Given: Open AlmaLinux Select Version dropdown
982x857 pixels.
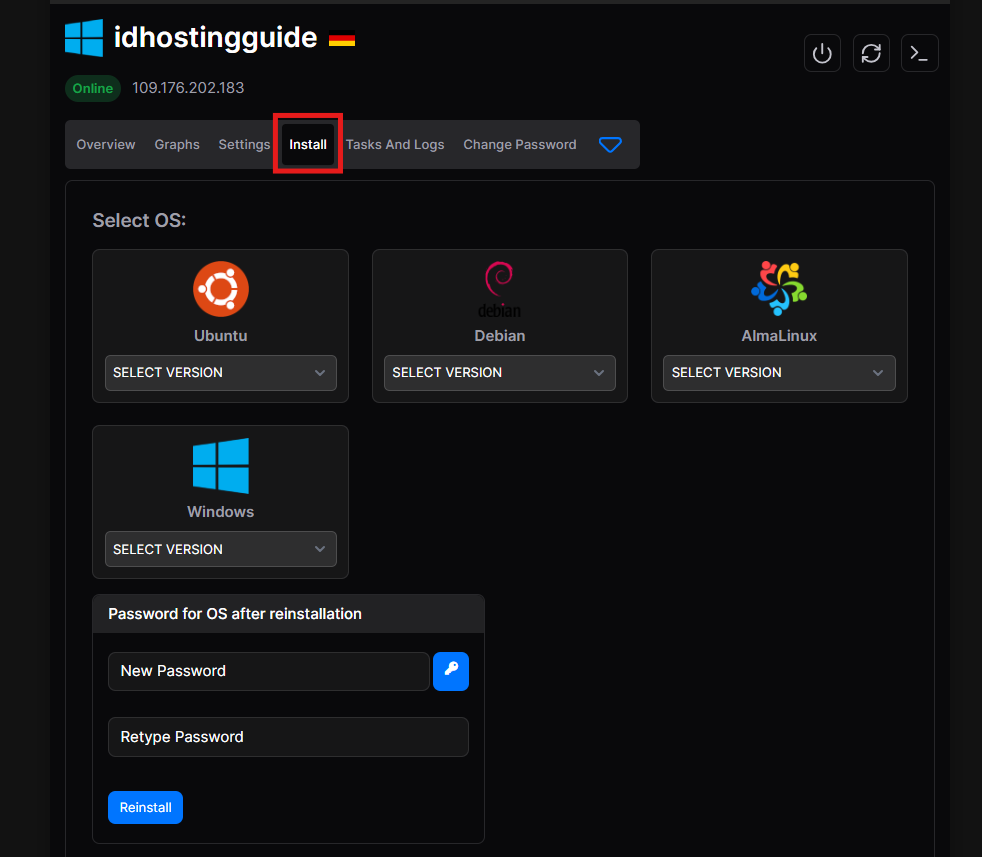Looking at the screenshot, I should pyautogui.click(x=779, y=373).
